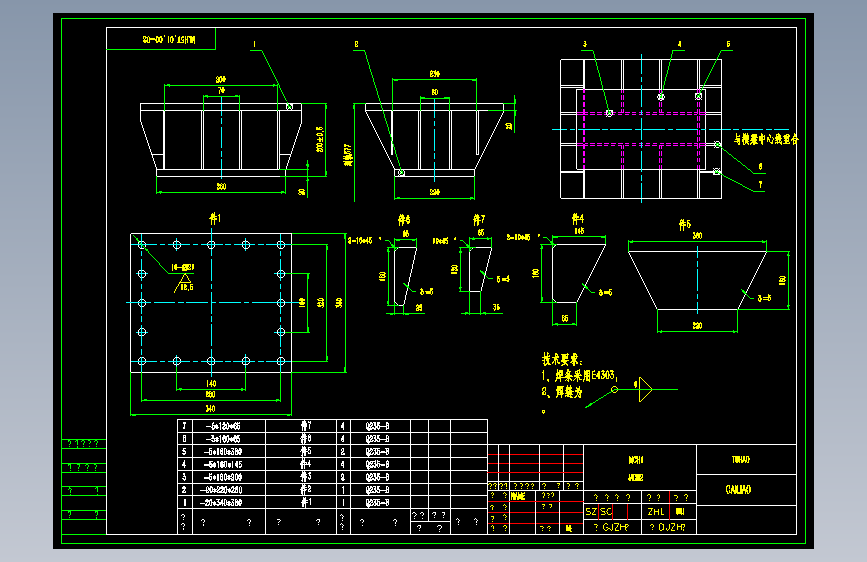Select the 340 dimension at the bottom of plate view
This screenshot has height=562, width=867.
(210, 409)
